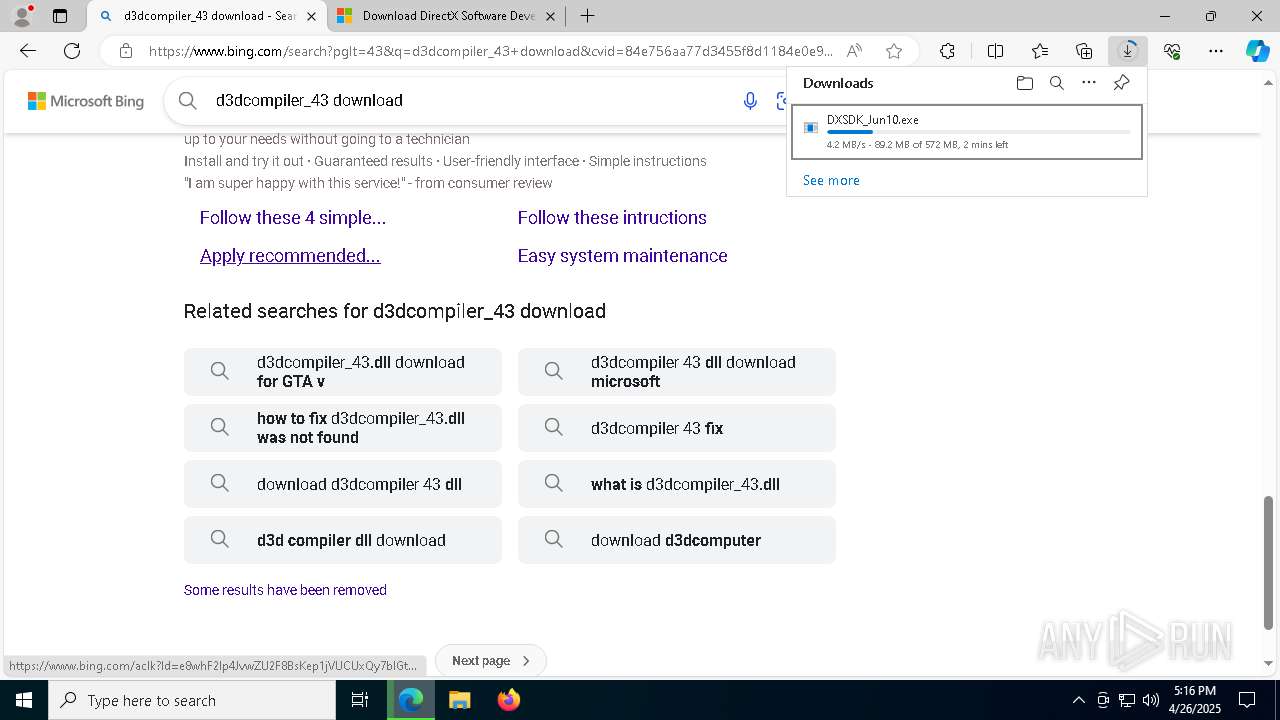This screenshot has height=720, width=1280.
Task: Open the tab actions menu icon
Action: tap(60, 16)
